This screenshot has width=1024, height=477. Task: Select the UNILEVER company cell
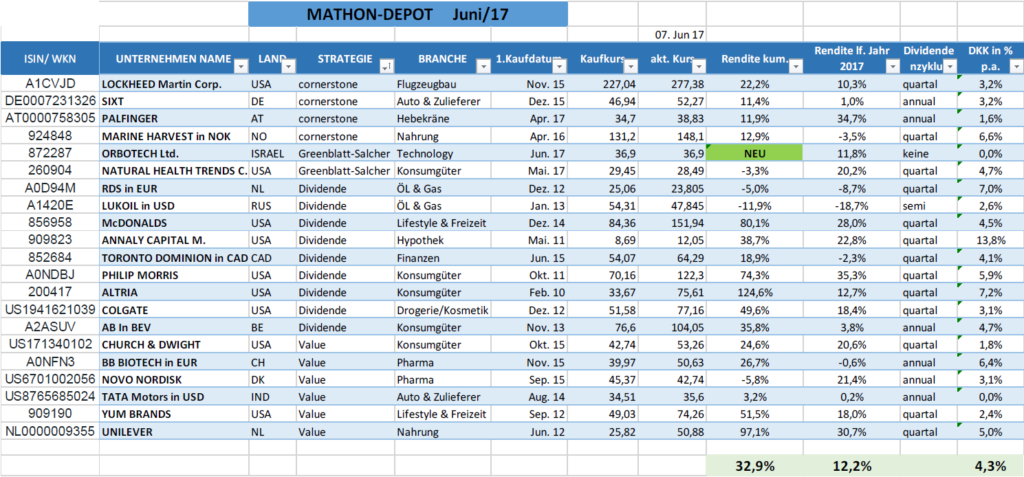pyautogui.click(x=174, y=432)
